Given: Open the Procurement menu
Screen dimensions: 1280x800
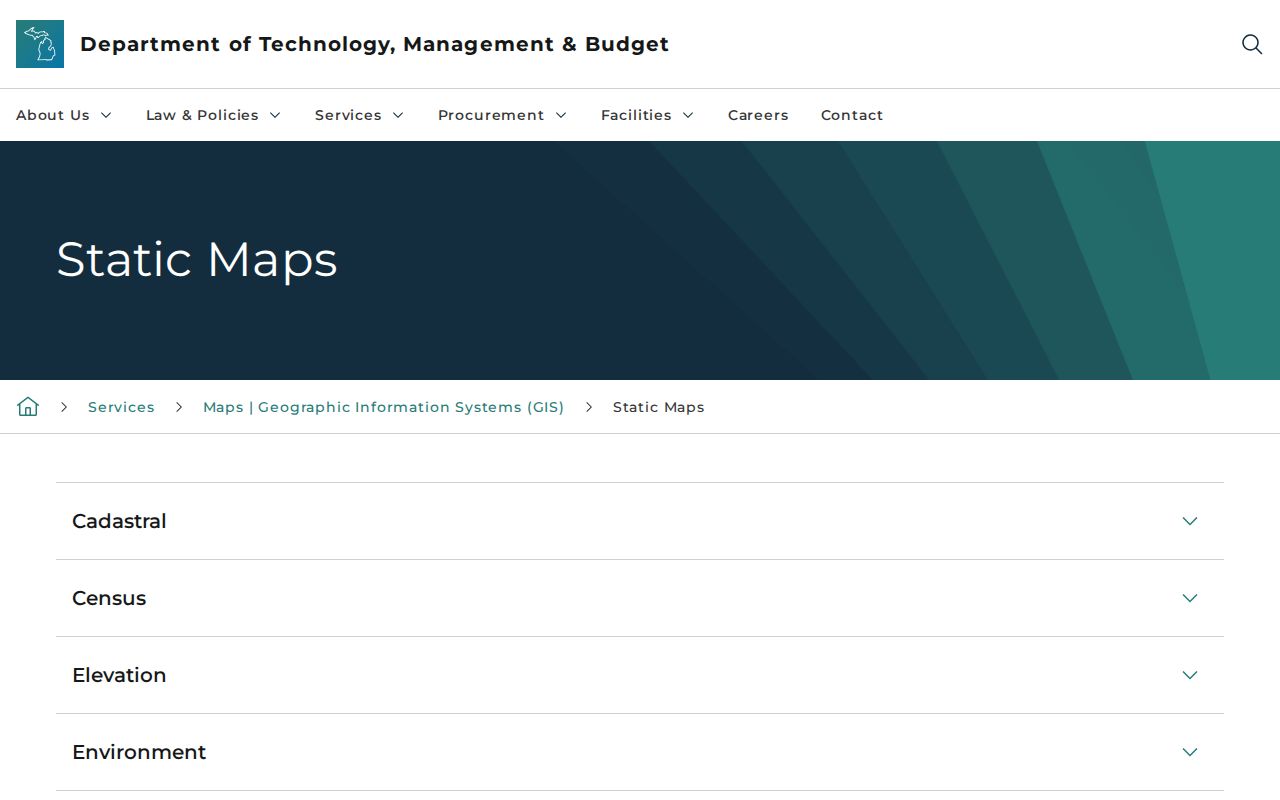Looking at the screenshot, I should pyautogui.click(x=503, y=115).
